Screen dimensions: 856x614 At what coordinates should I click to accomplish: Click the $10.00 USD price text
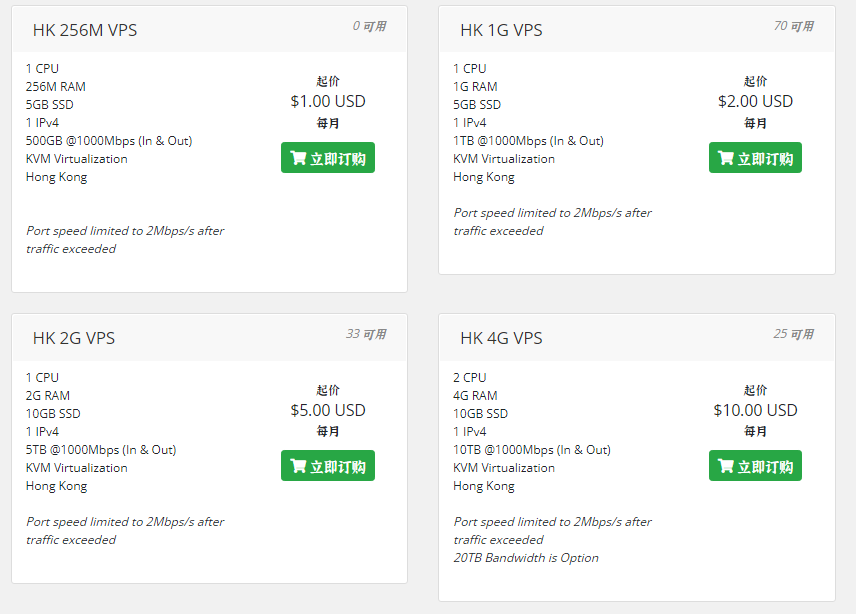tap(755, 410)
